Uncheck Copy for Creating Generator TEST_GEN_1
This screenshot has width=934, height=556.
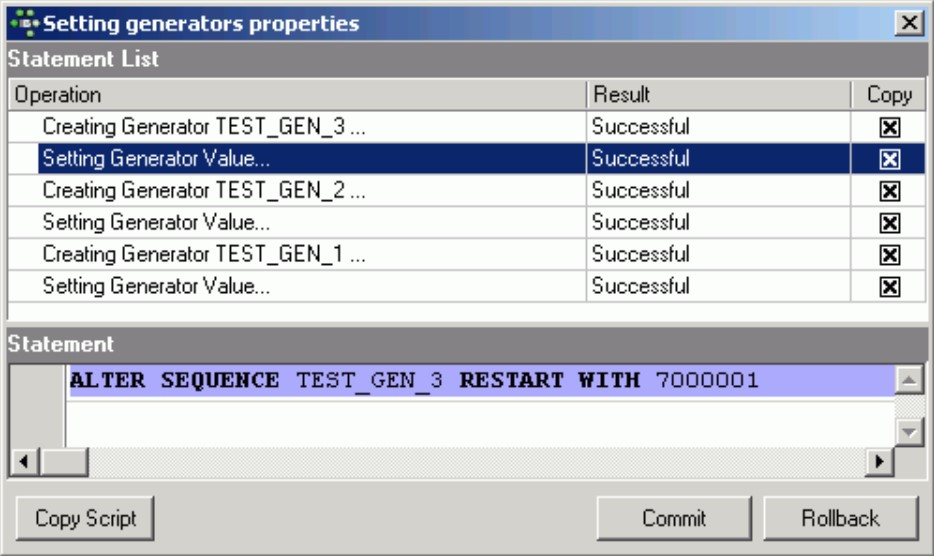coord(889,255)
